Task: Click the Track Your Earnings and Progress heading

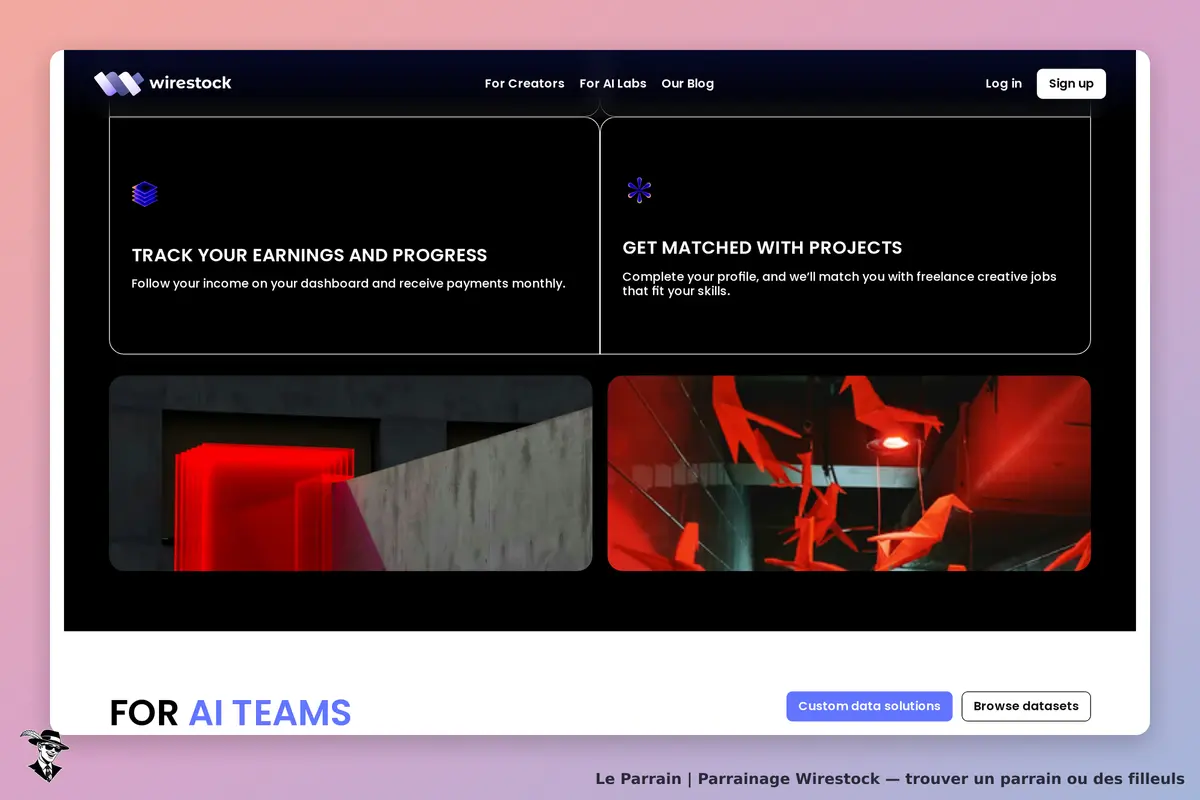Action: pyautogui.click(x=310, y=255)
